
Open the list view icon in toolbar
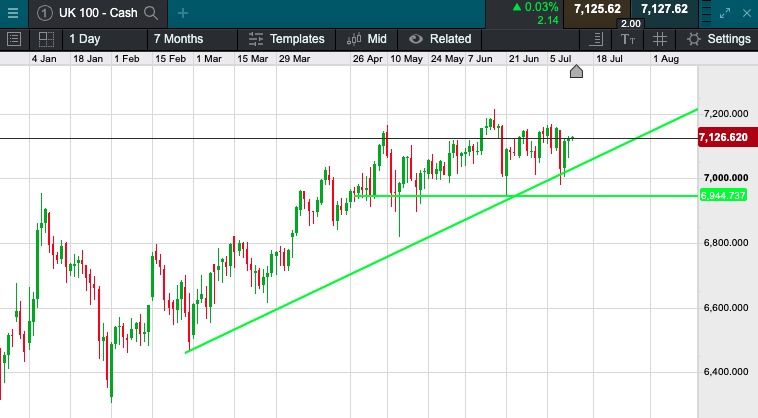click(14, 39)
